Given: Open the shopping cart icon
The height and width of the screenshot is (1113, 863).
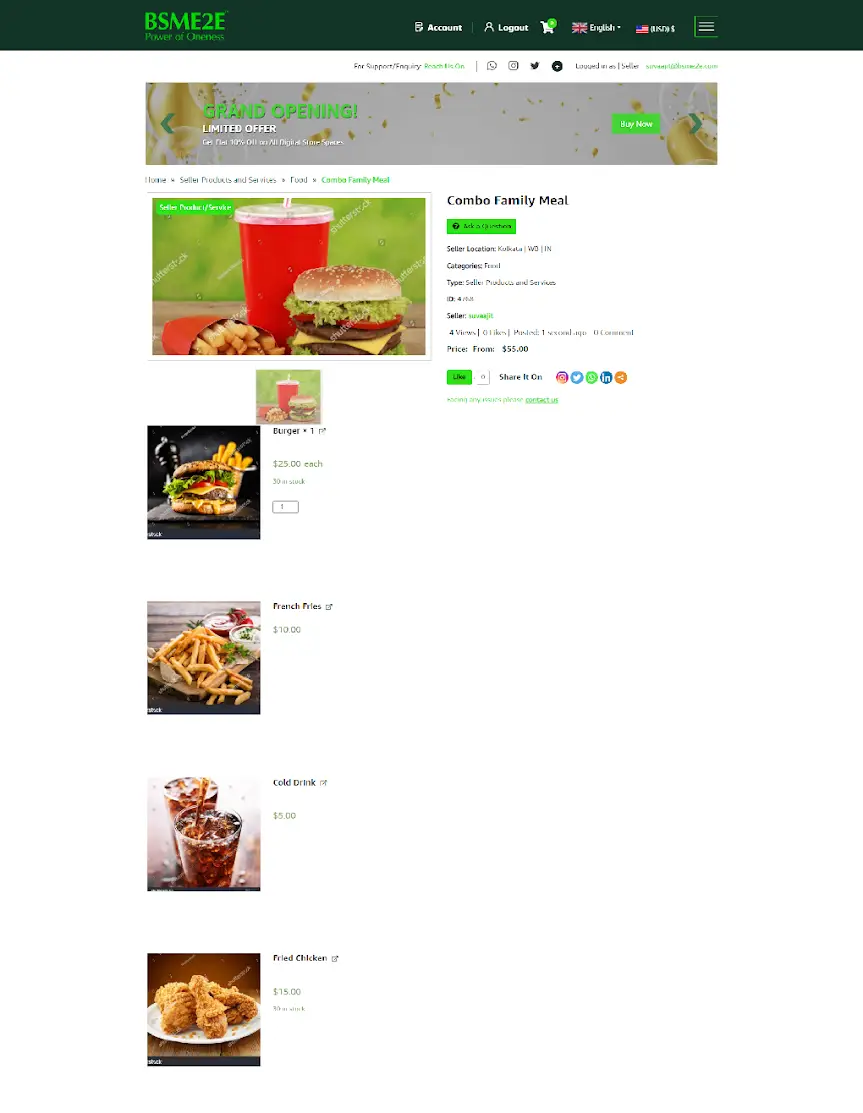Looking at the screenshot, I should coord(547,27).
